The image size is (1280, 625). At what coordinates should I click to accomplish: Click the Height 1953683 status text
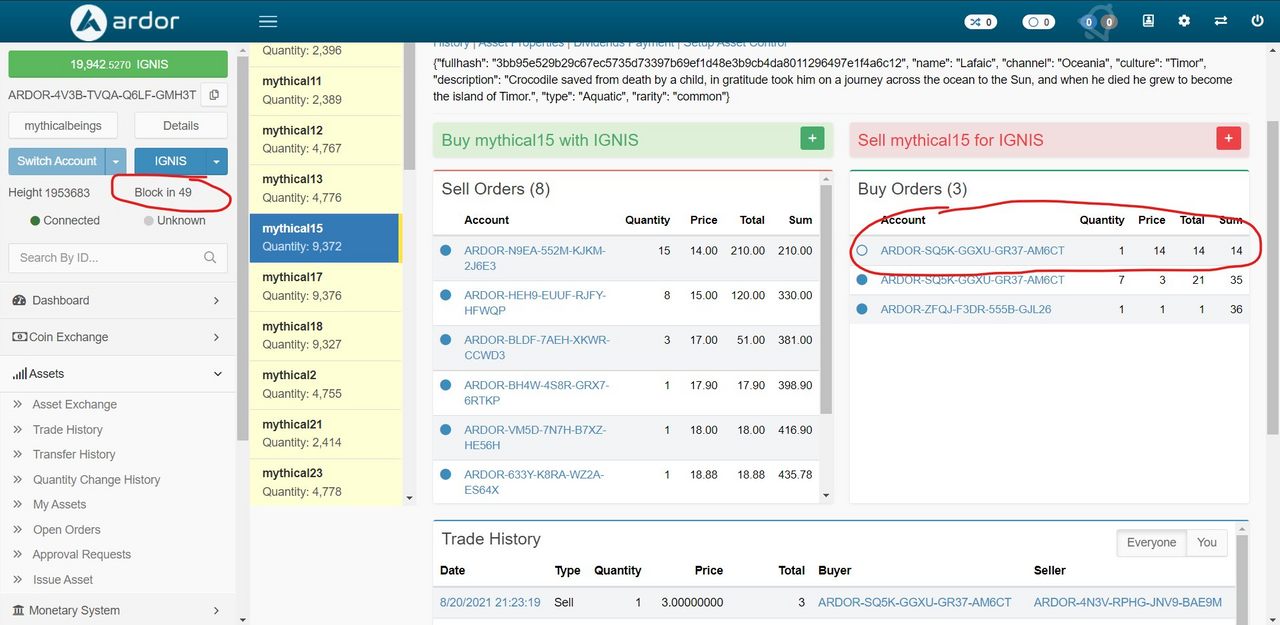click(49, 193)
